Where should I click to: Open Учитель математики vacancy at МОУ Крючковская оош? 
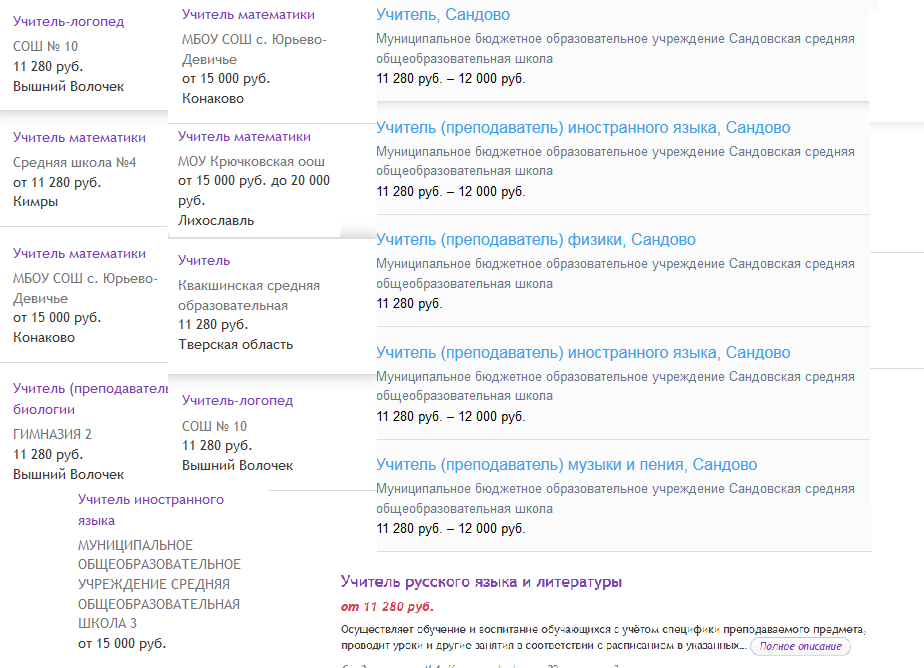coord(244,136)
